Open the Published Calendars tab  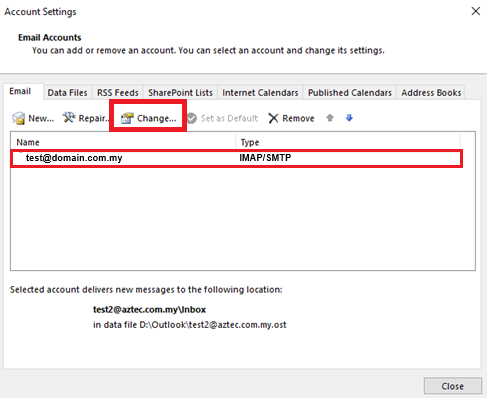350,93
